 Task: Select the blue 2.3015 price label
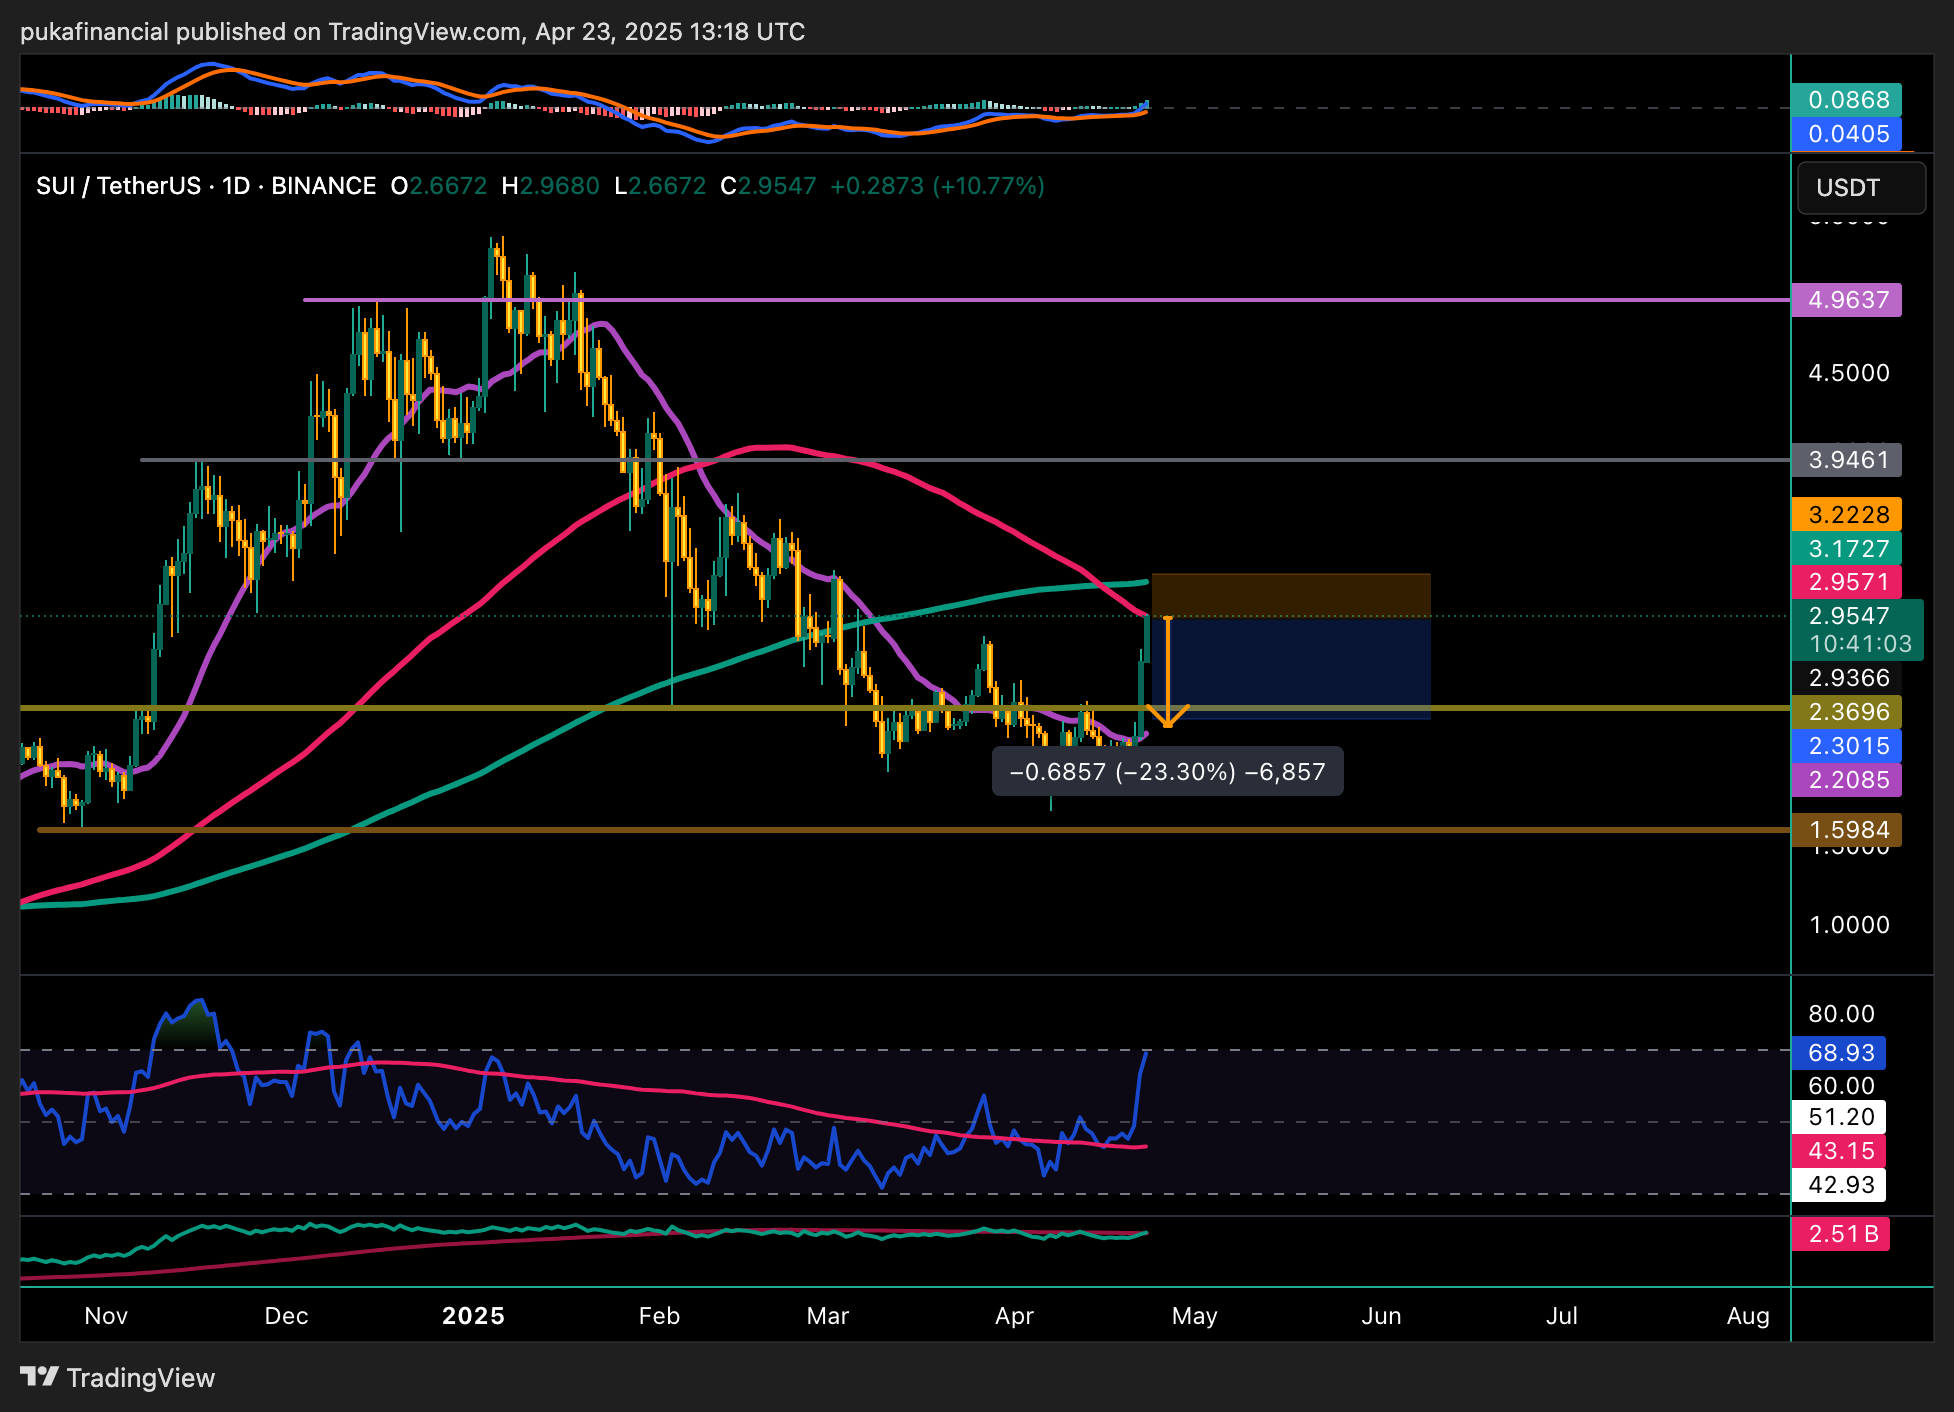(x=1847, y=746)
